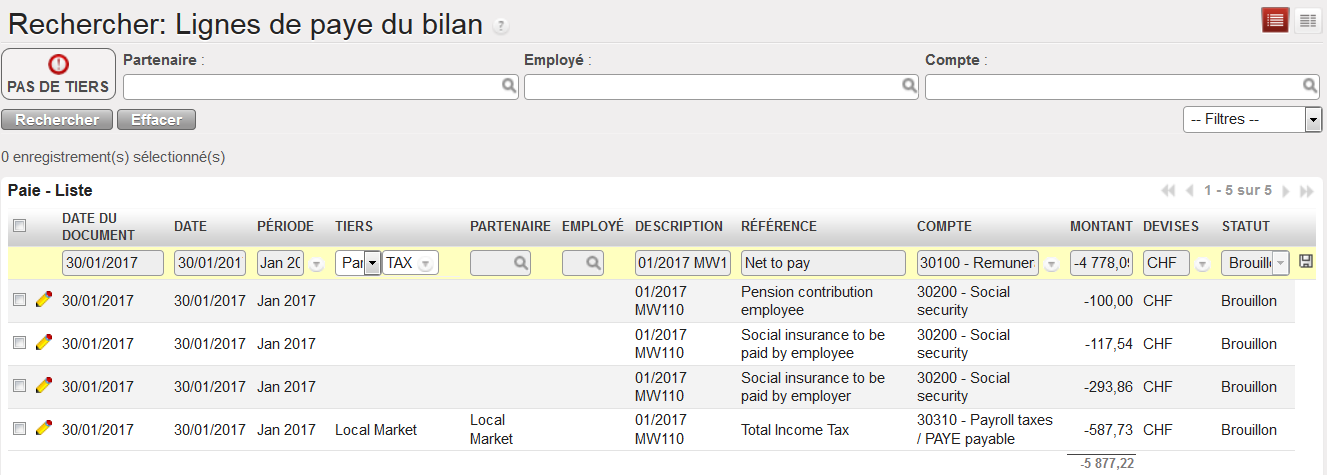Click the pencil icon for Total Income Tax
The image size is (1327, 475).
point(43,428)
